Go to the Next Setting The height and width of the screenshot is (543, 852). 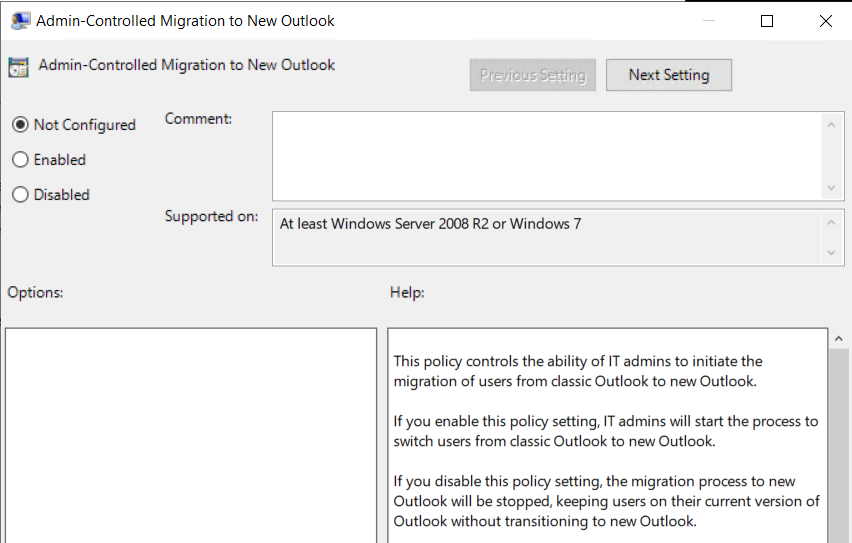point(669,75)
